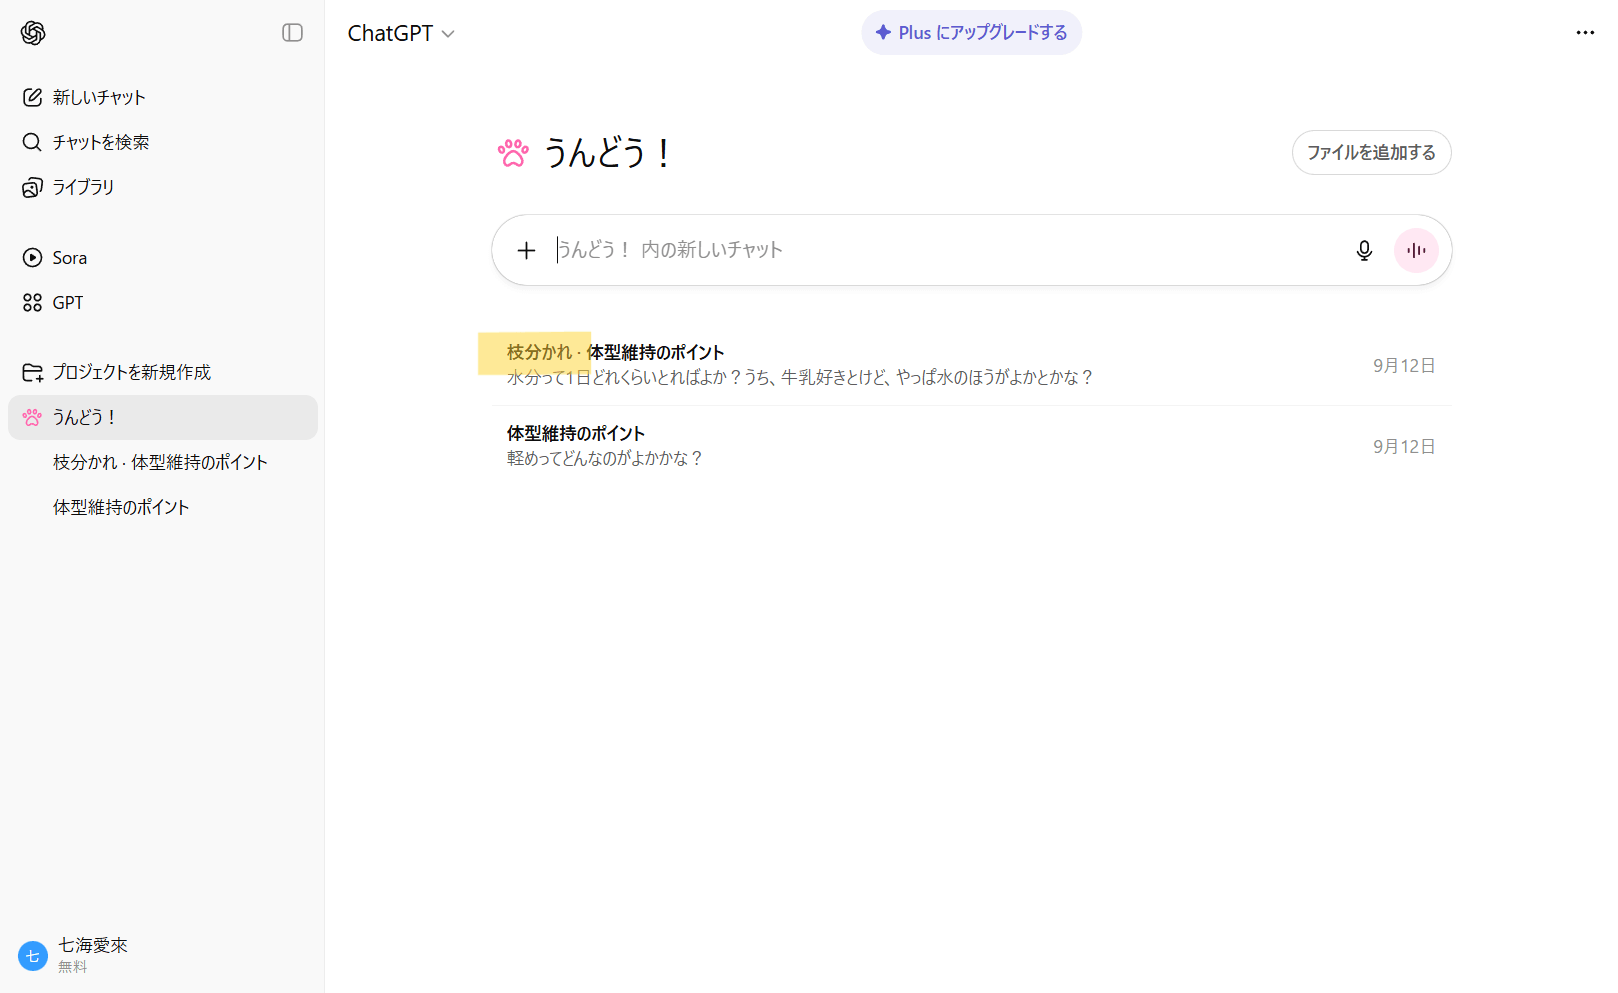Click ファイルを追加する button

click(x=1371, y=153)
